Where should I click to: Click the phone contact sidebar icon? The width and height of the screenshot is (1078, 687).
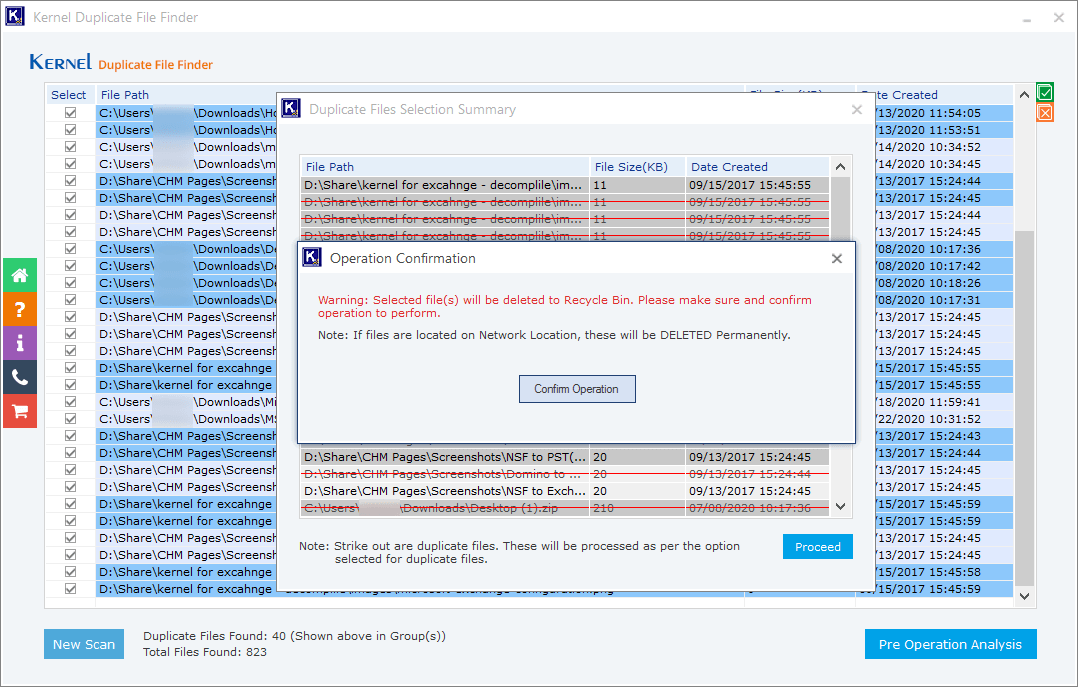[20, 377]
